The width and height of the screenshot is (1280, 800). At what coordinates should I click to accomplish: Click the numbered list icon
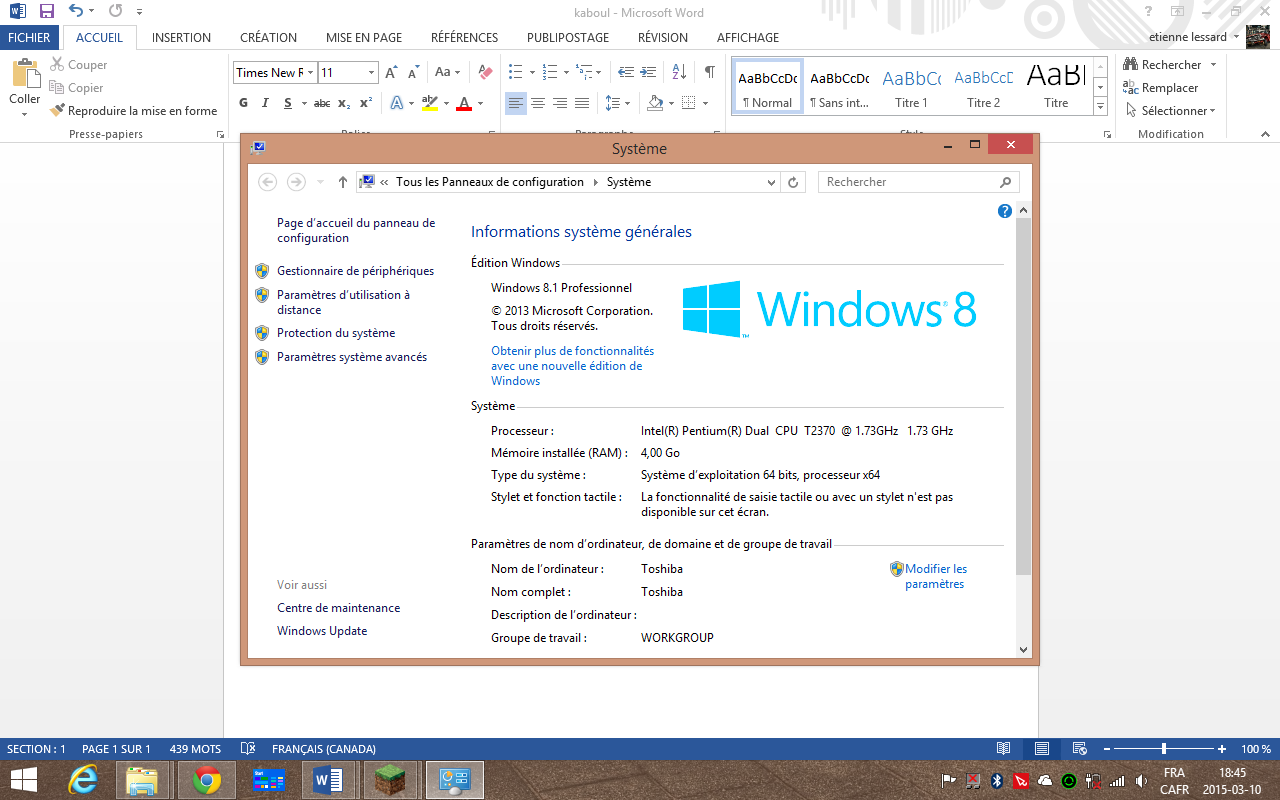click(x=548, y=72)
